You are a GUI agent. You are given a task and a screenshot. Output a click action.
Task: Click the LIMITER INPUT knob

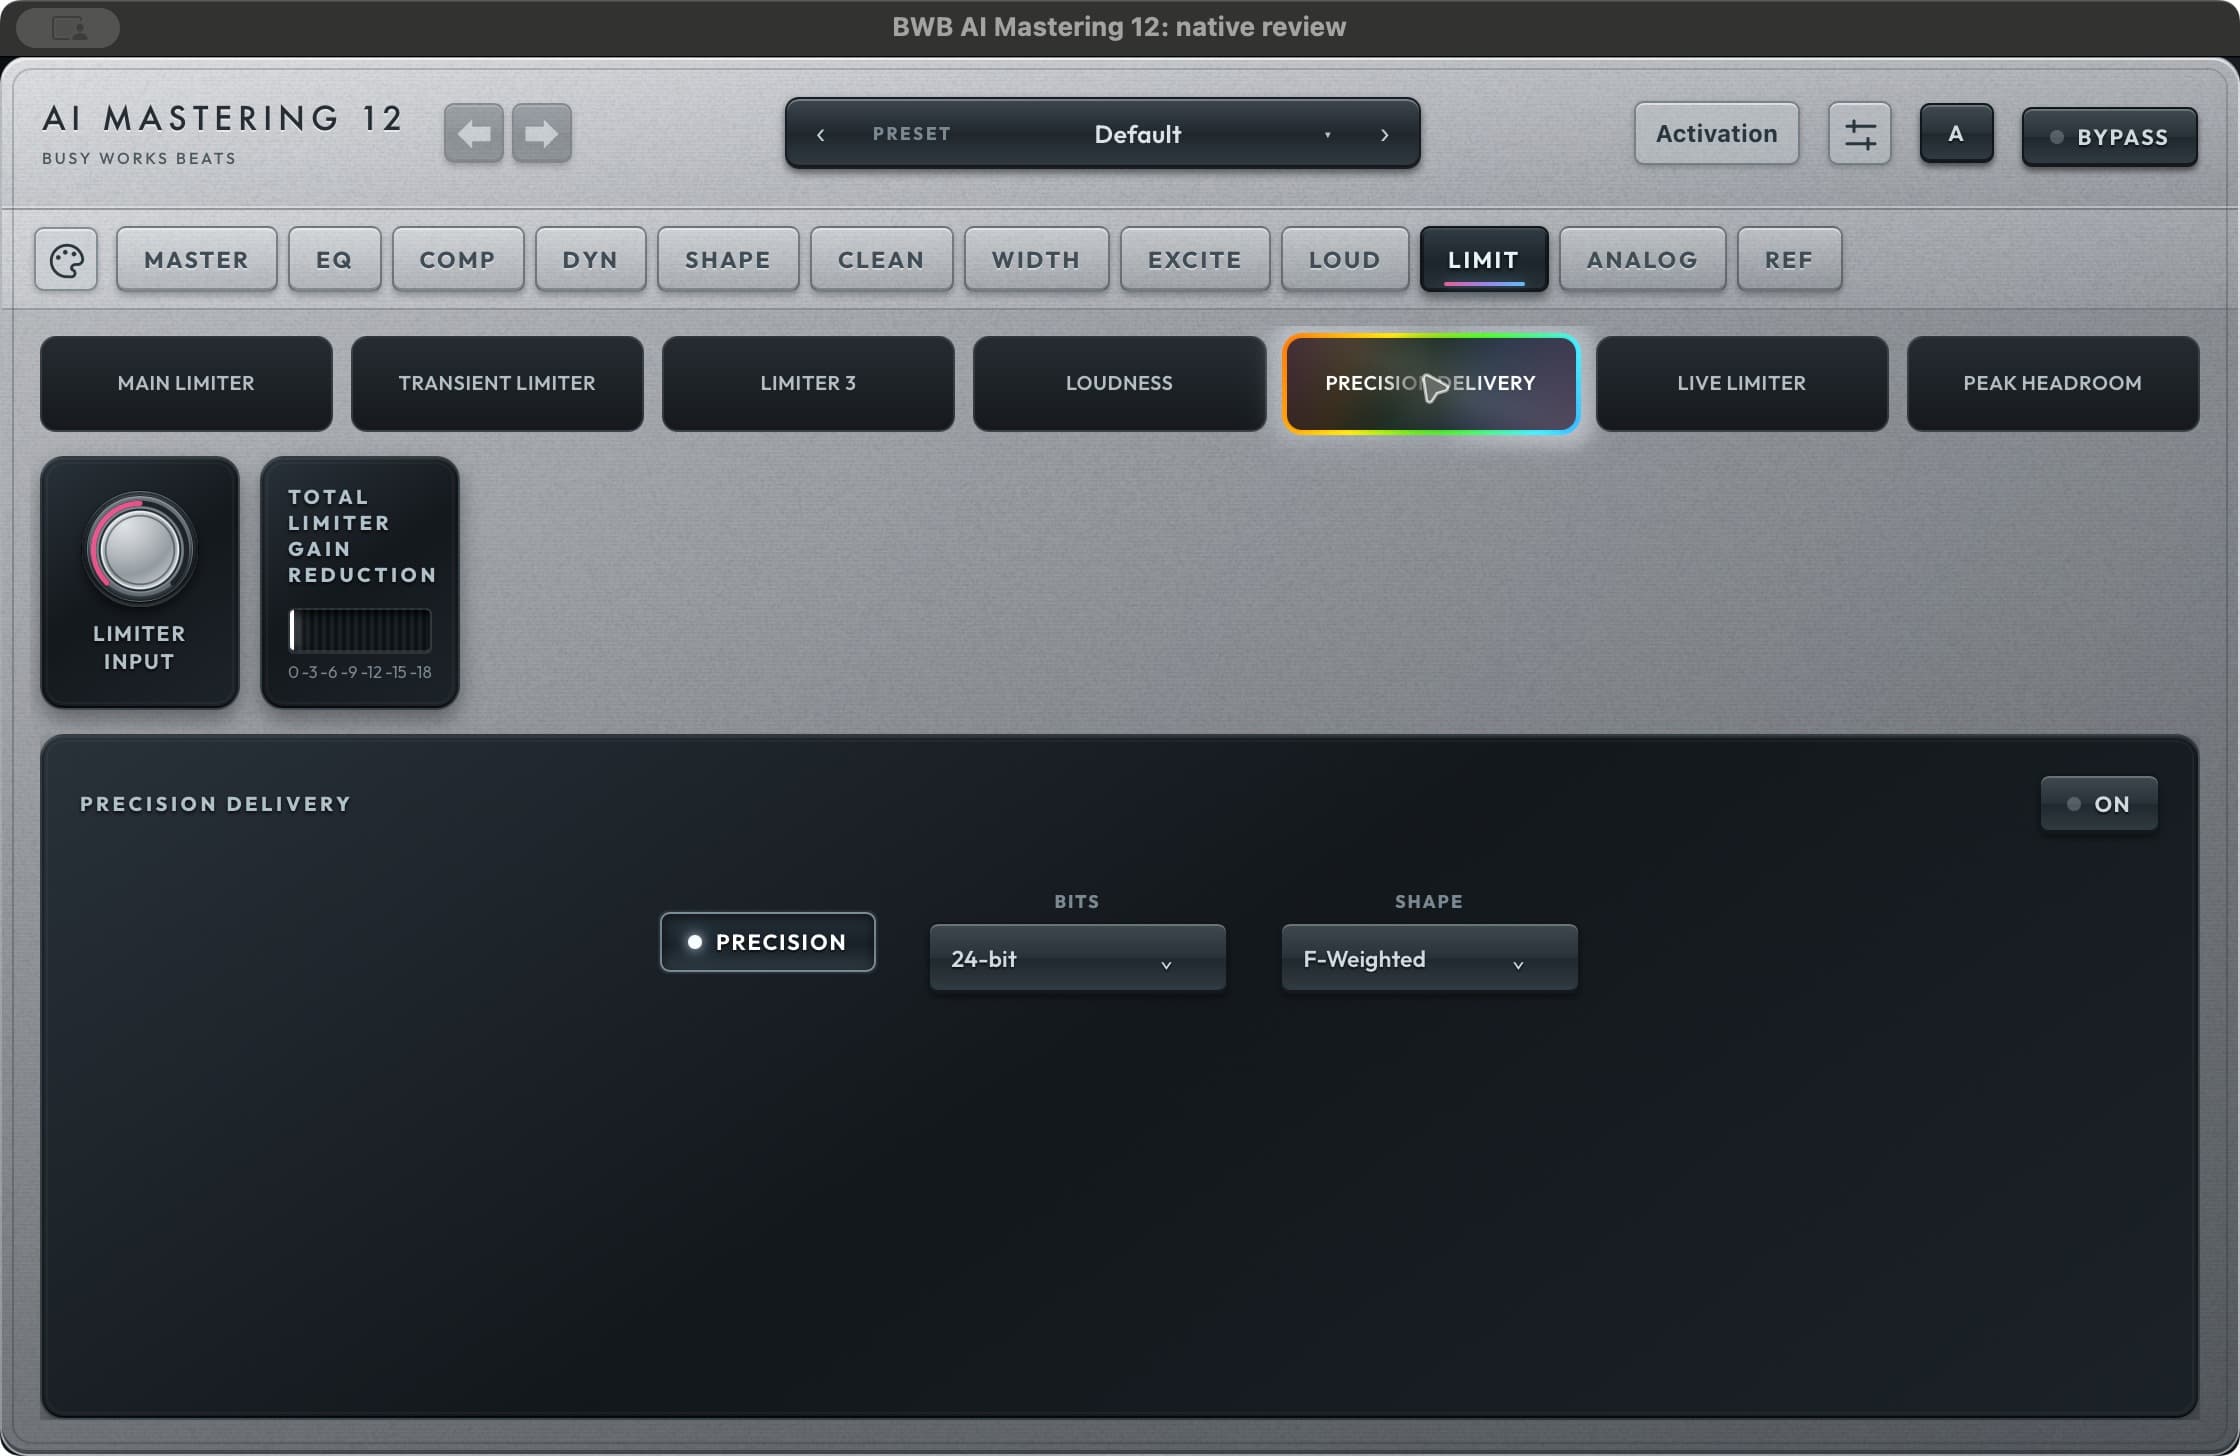pos(139,550)
